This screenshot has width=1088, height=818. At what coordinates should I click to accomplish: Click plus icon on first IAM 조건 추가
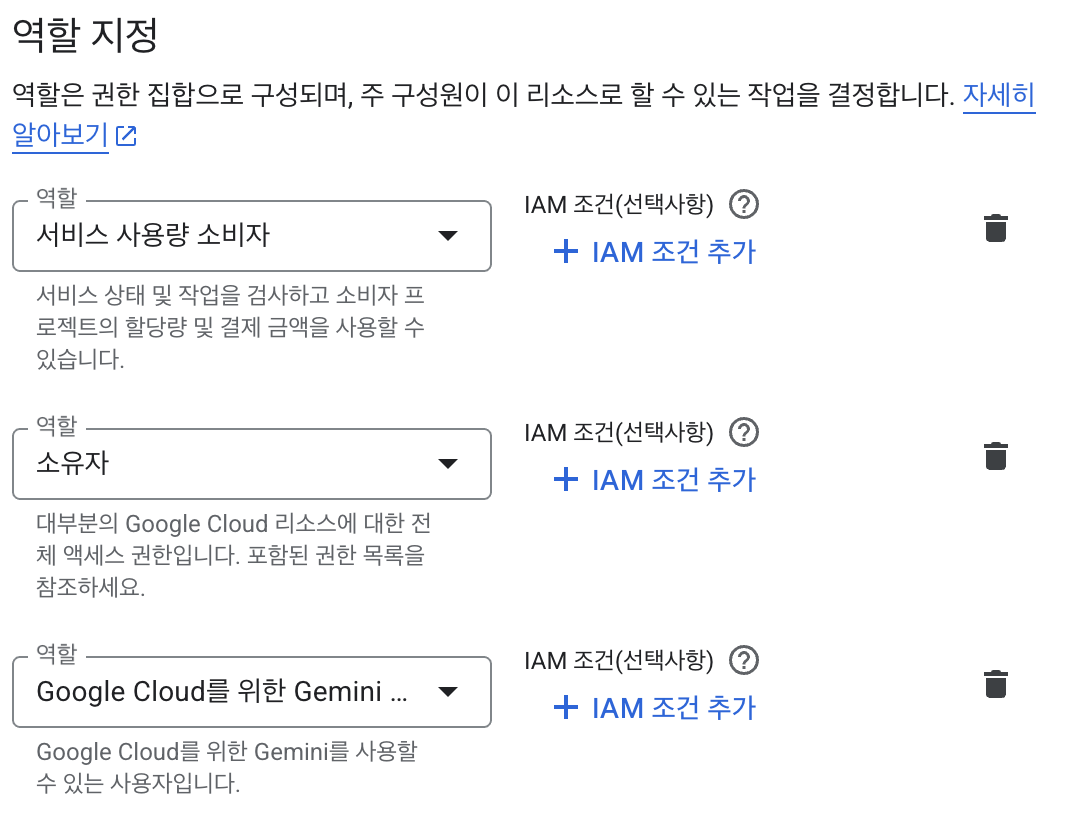point(566,251)
